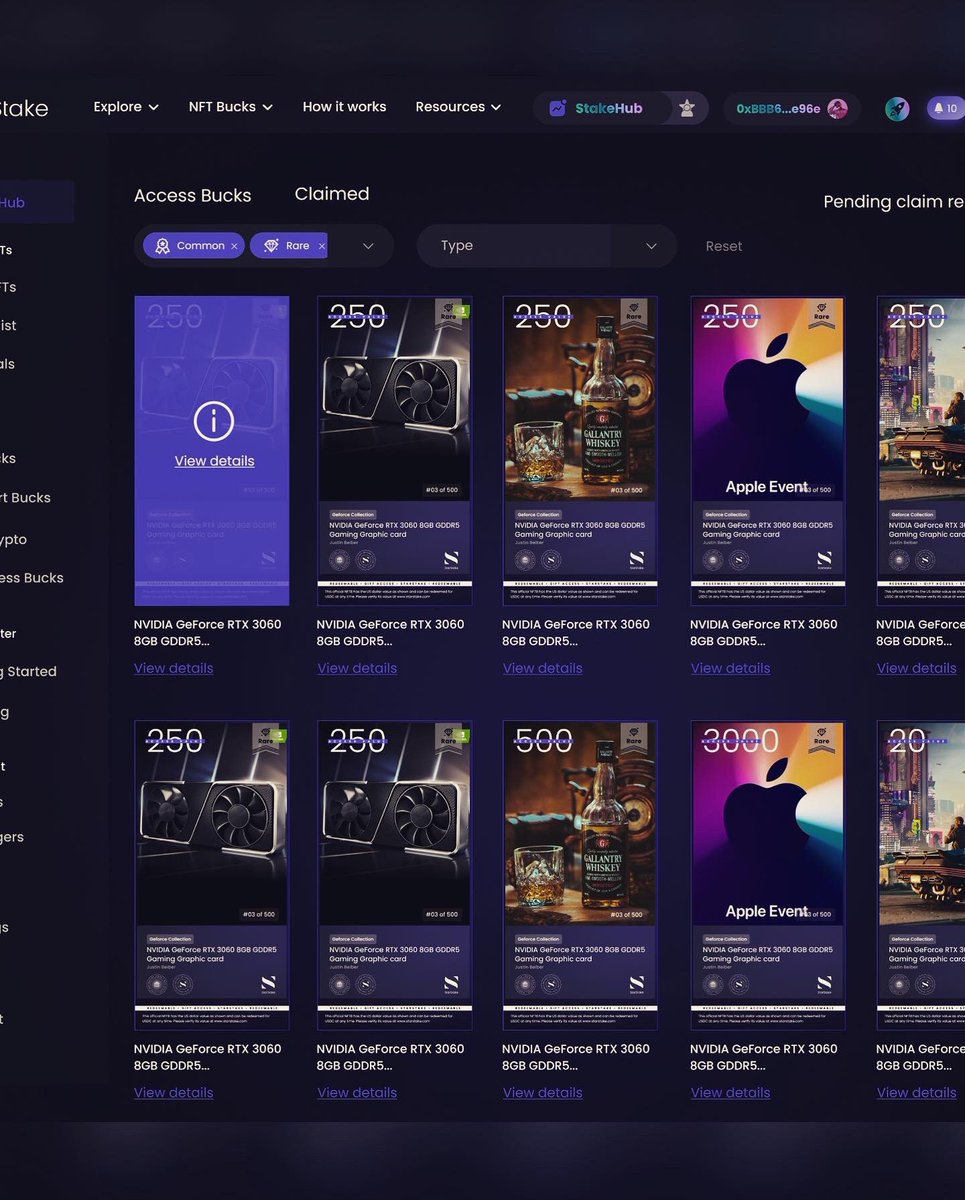Expand the Resources navigation dropdown
Screen dimensions: 965x1200
click(x=458, y=107)
